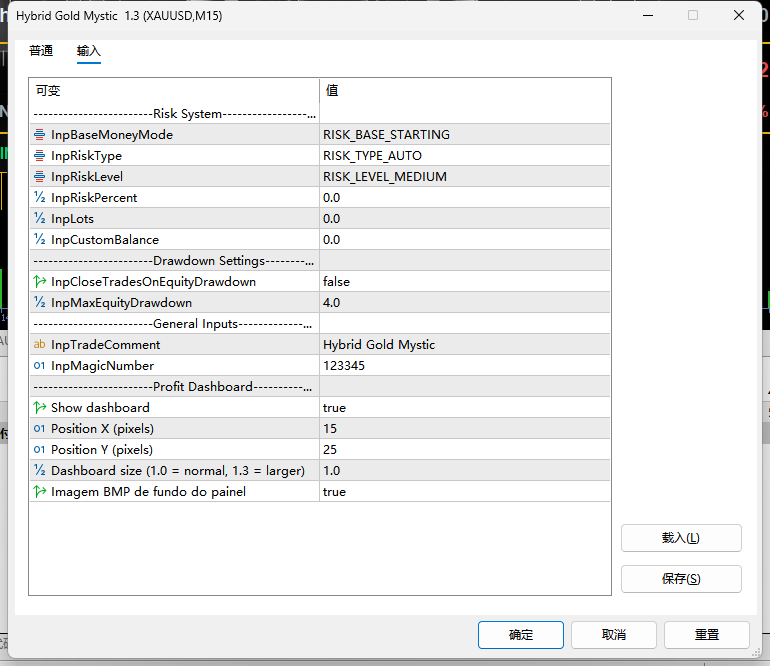Select the InpLots parameter name
This screenshot has height=666, width=770.
(72, 219)
